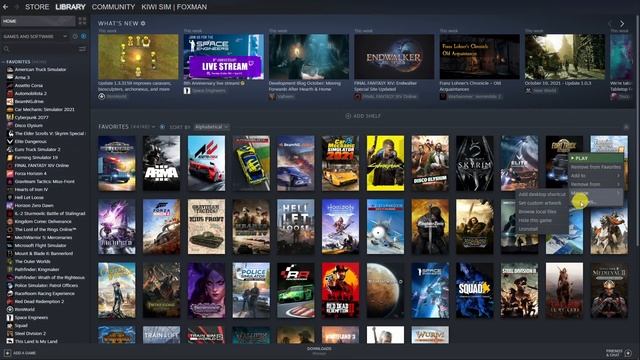
Task: Open Friends & Chat
Action: coord(619,353)
